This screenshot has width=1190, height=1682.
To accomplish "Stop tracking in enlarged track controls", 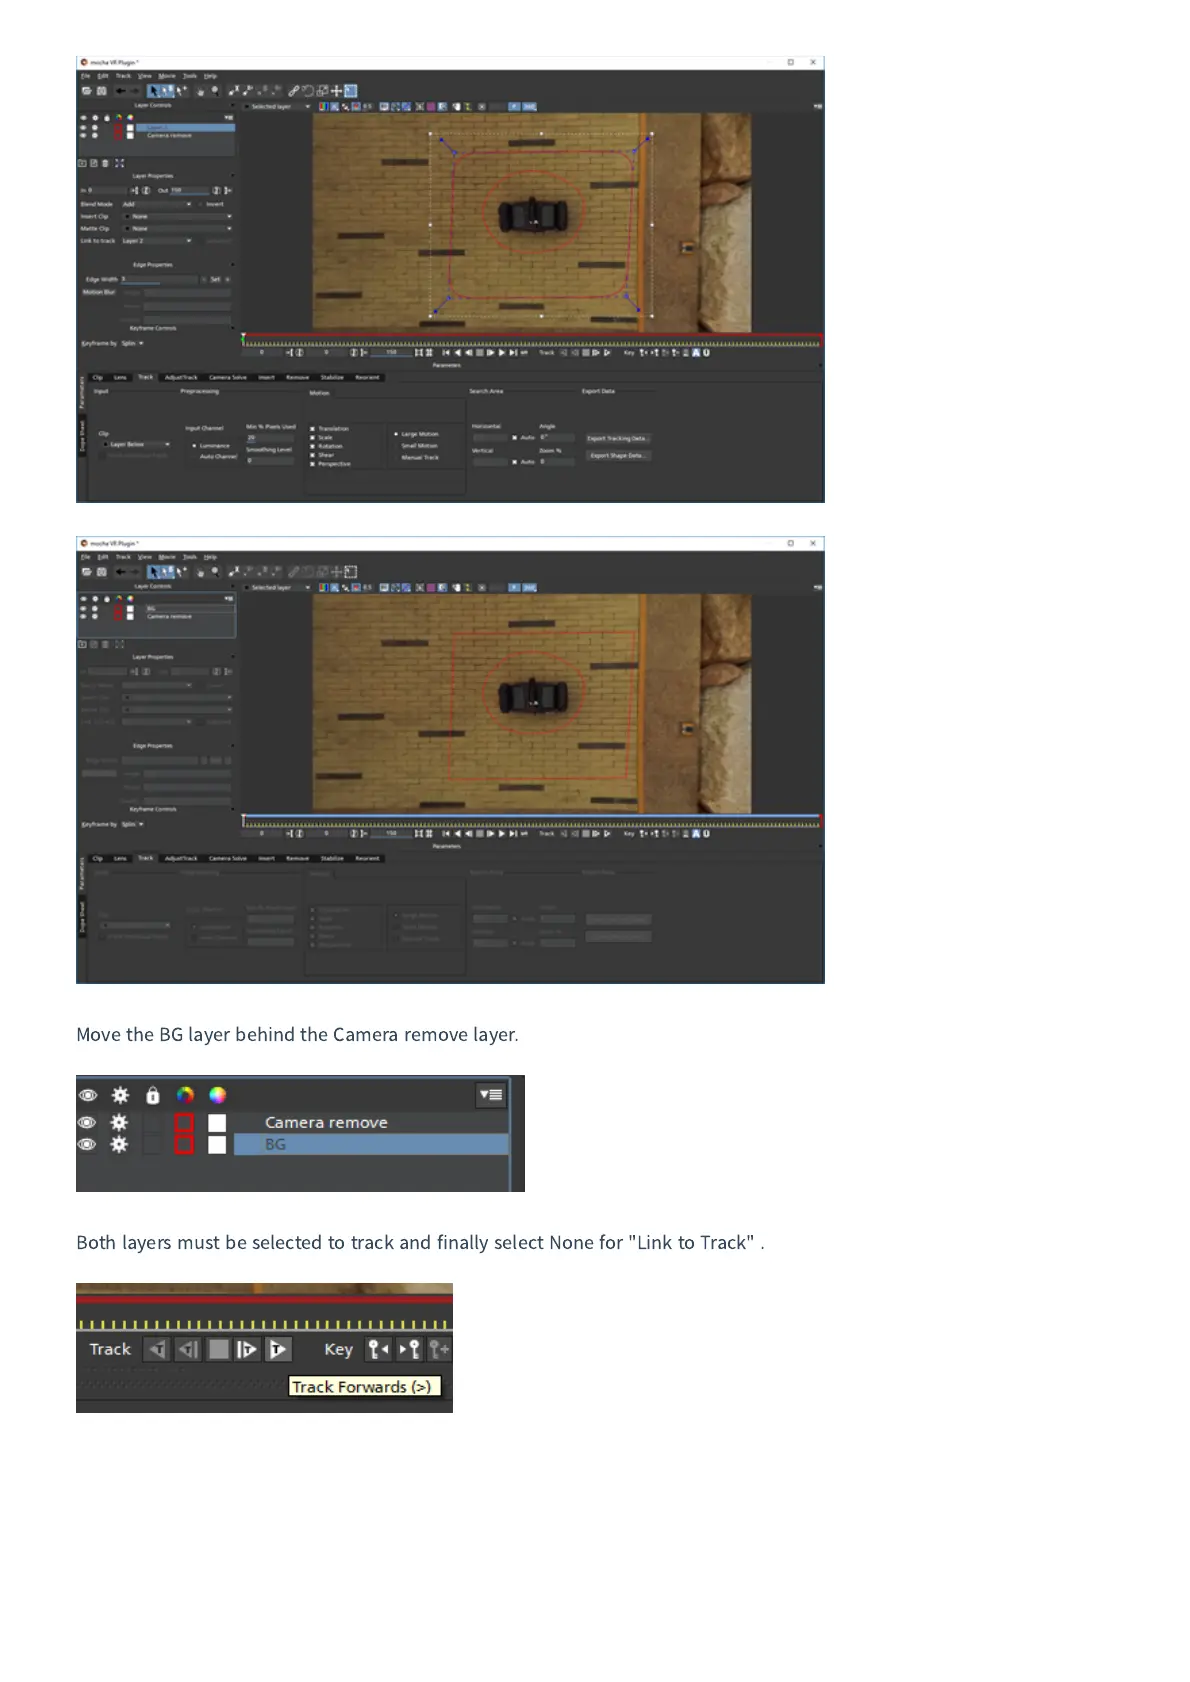I will [218, 1349].
